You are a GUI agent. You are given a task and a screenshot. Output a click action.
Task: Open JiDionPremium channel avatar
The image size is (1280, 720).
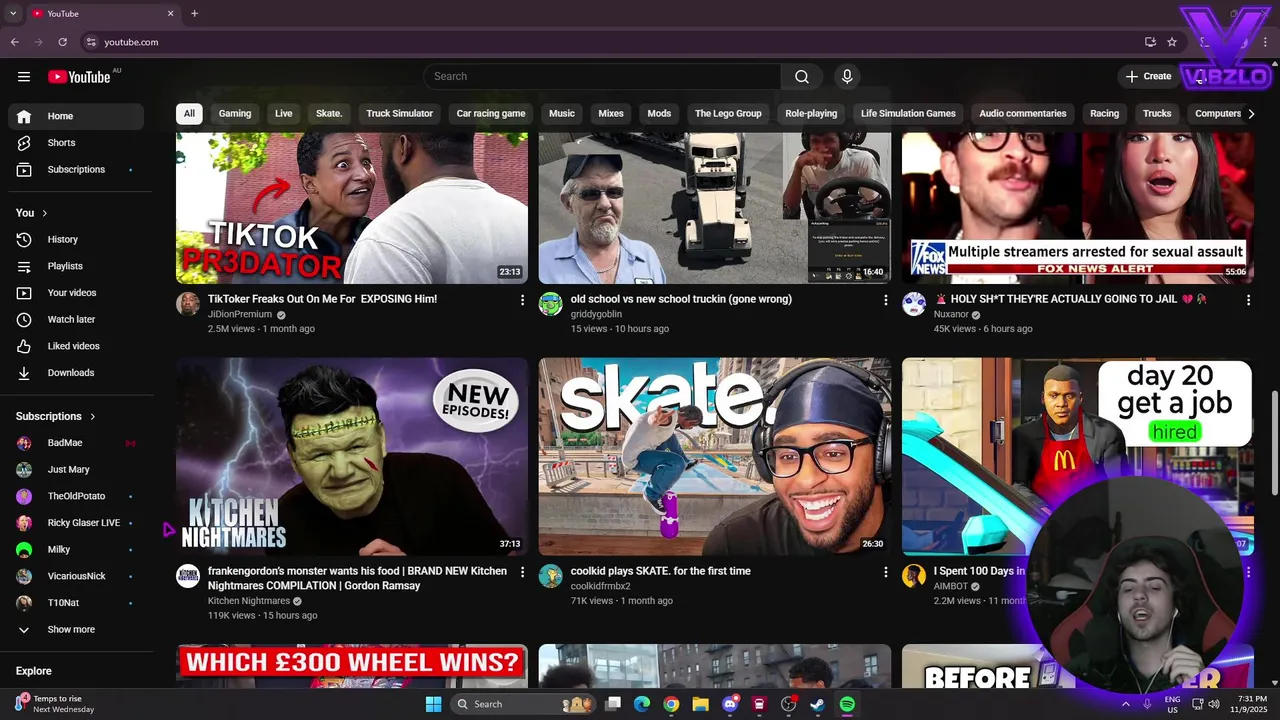[188, 304]
